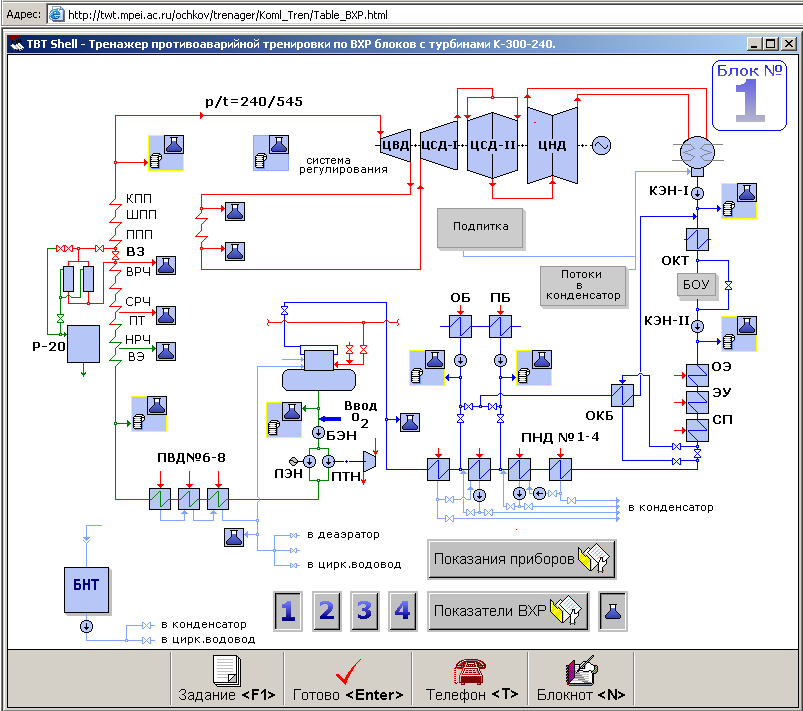Click the condenser above КЭН-I
This screenshot has height=711, width=803.
coord(697,152)
